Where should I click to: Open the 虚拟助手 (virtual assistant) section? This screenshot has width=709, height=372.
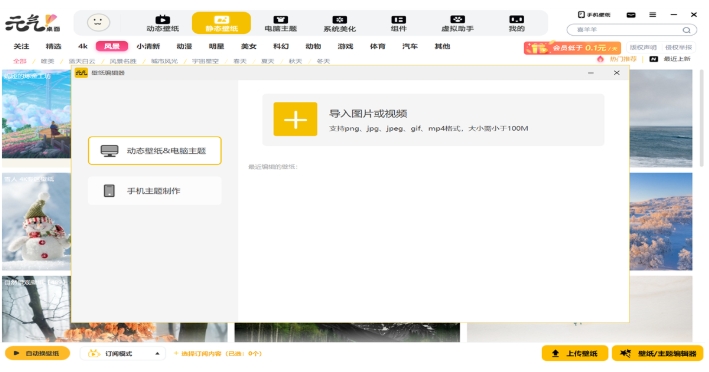458,23
